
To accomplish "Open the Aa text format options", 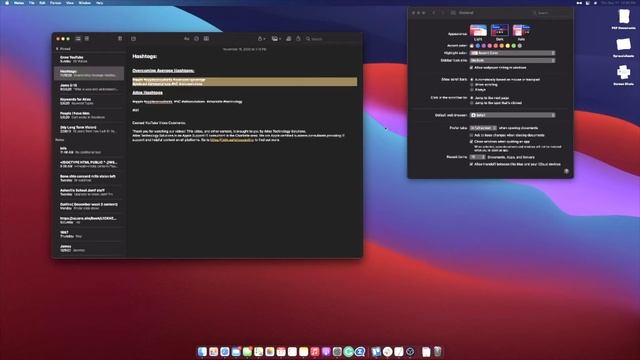I will 187,38.
